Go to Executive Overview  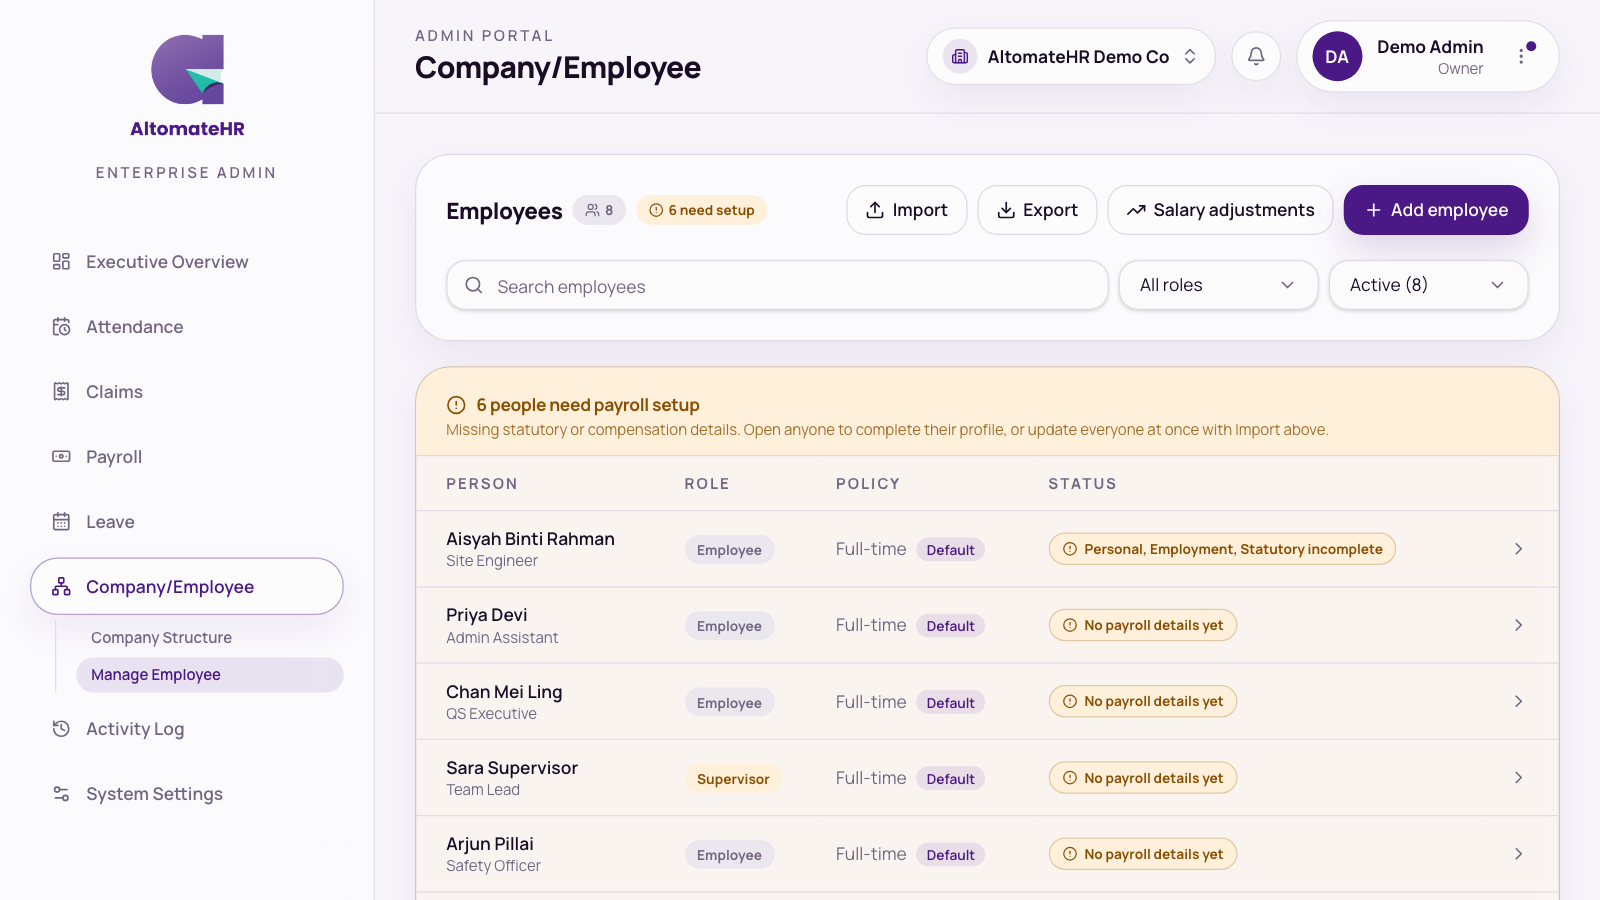[187, 261]
